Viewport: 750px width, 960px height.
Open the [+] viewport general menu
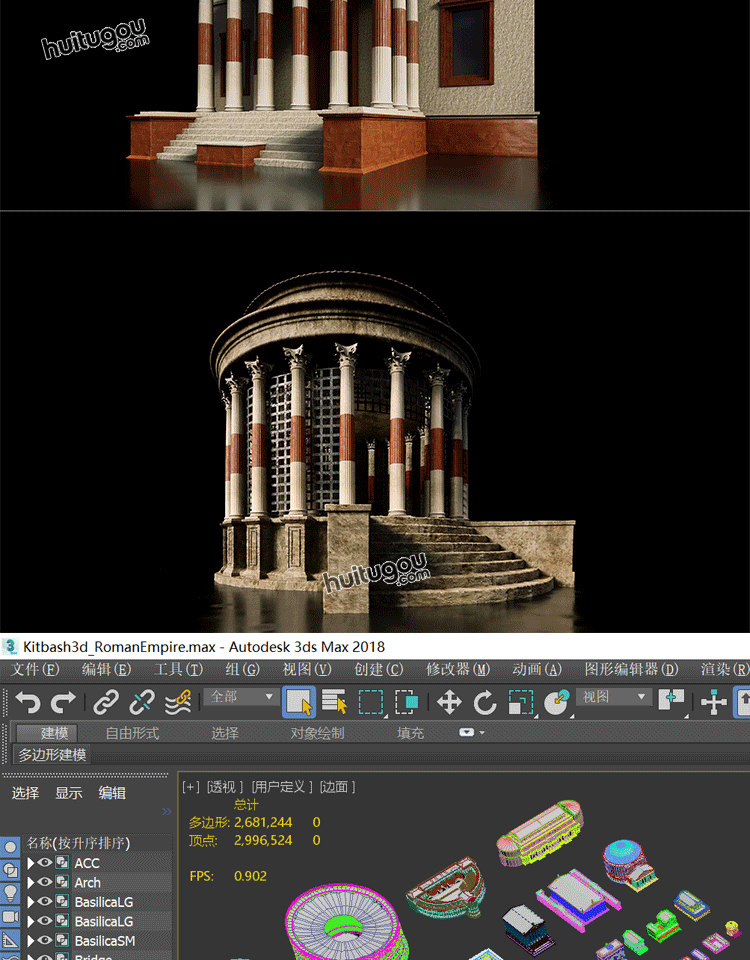click(191, 787)
